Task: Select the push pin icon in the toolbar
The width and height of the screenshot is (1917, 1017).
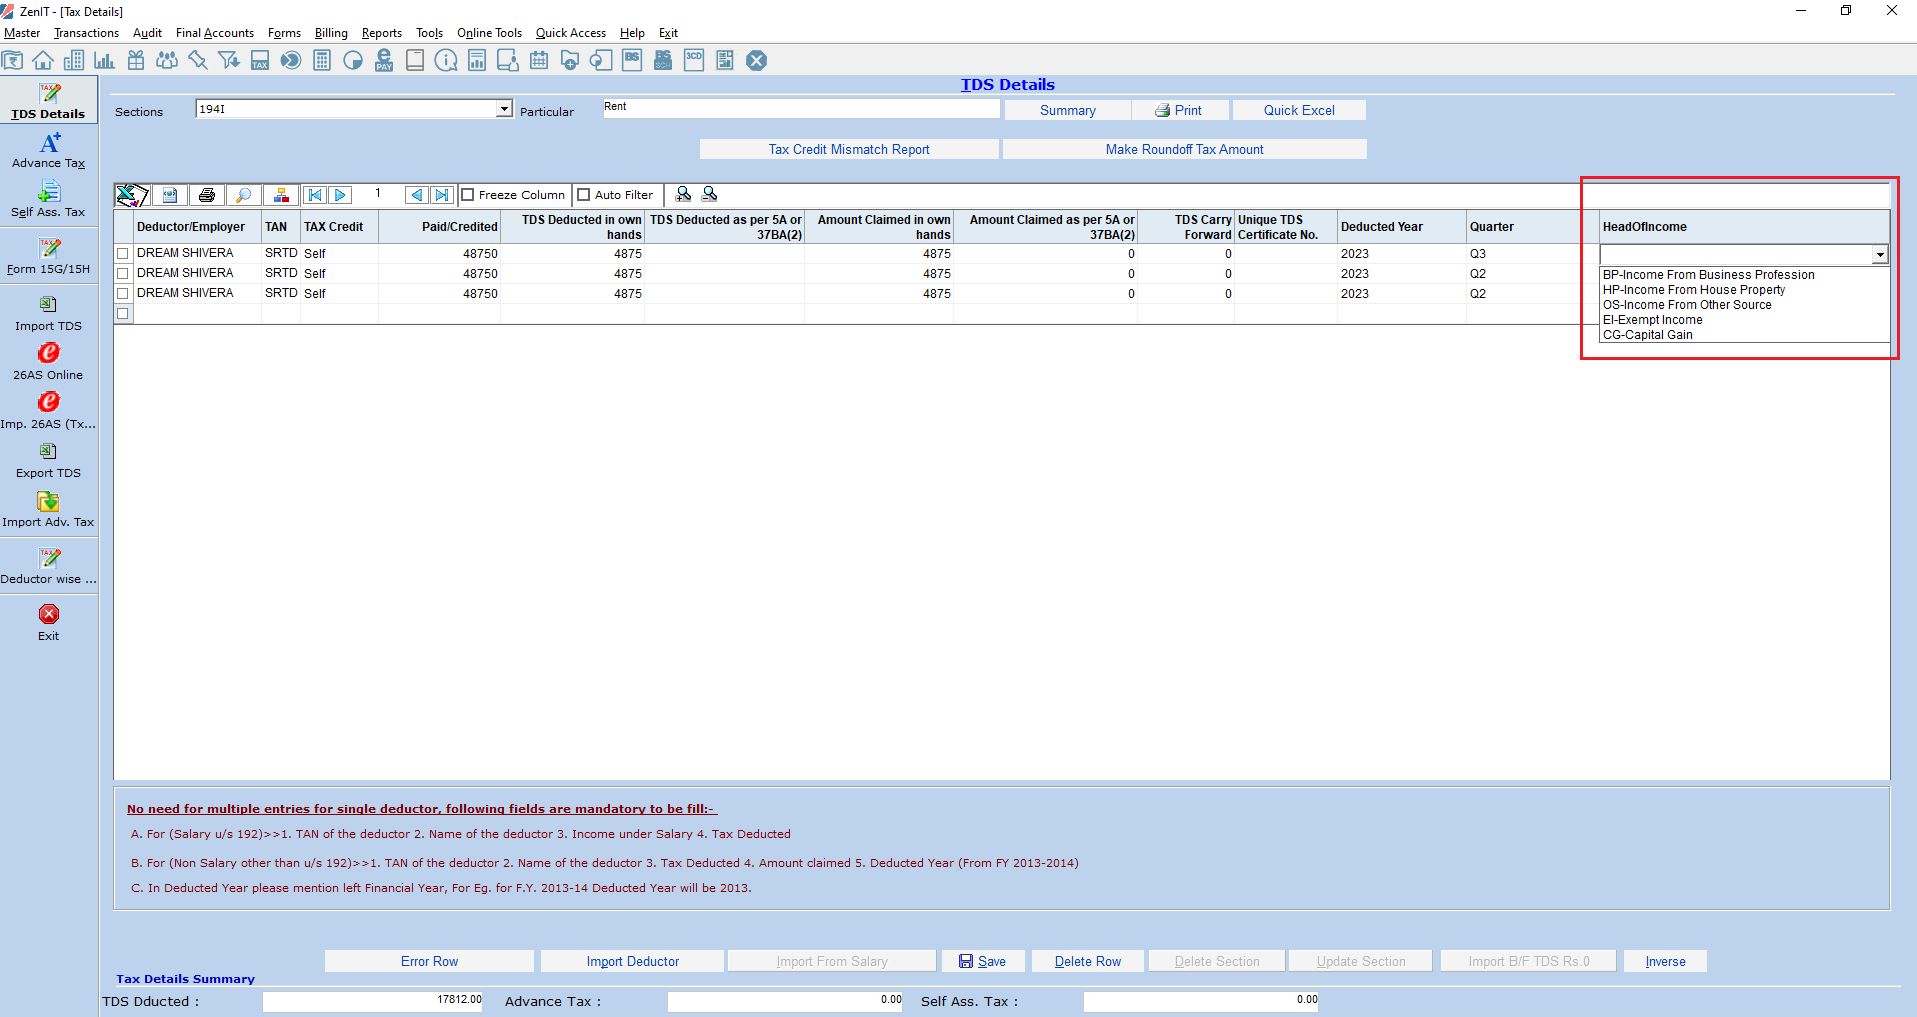Action: point(198,60)
